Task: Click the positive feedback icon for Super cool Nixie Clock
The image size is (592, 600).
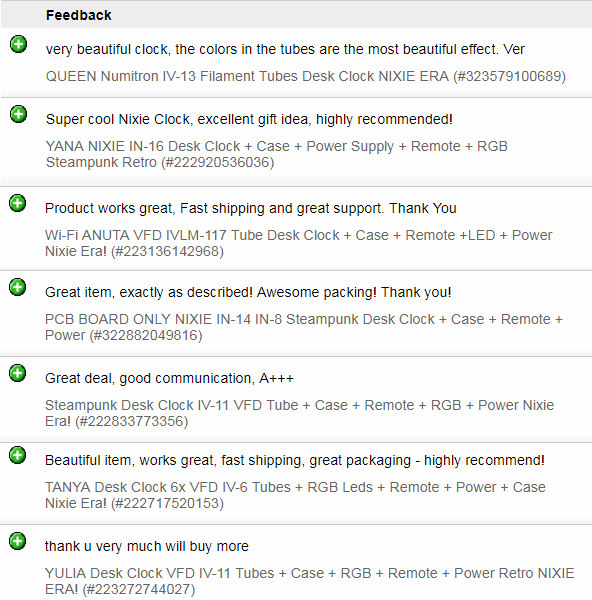Action: [x=18, y=114]
